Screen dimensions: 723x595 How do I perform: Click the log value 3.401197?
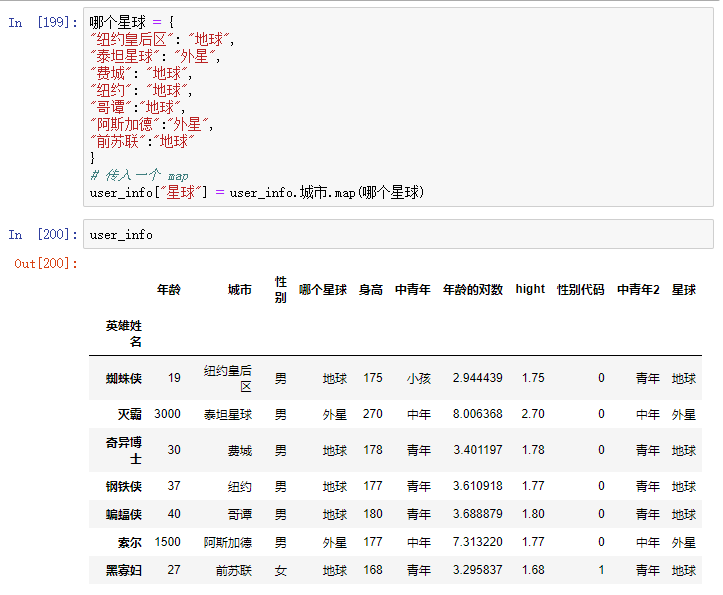pos(477,450)
